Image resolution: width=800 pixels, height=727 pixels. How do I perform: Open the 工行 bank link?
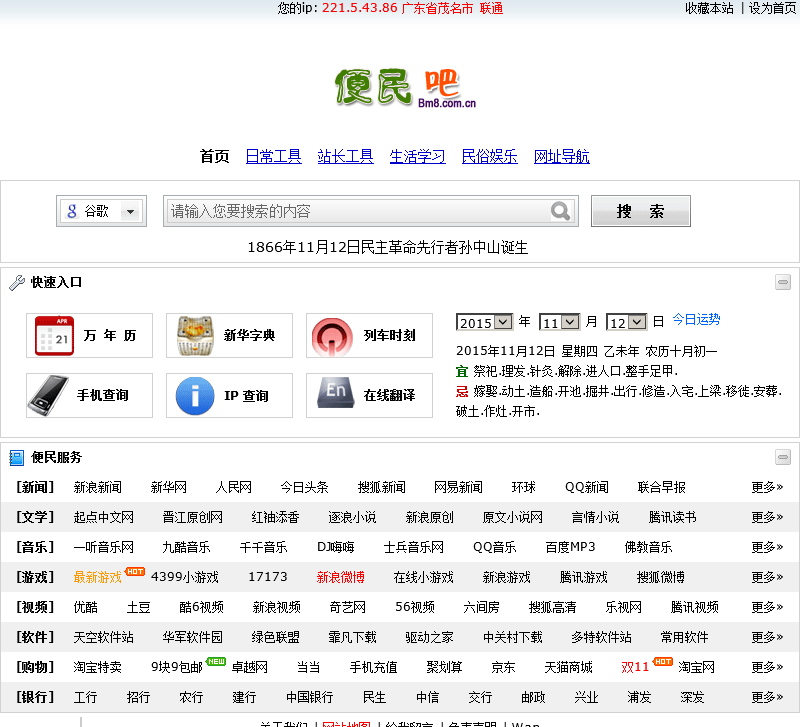85,697
